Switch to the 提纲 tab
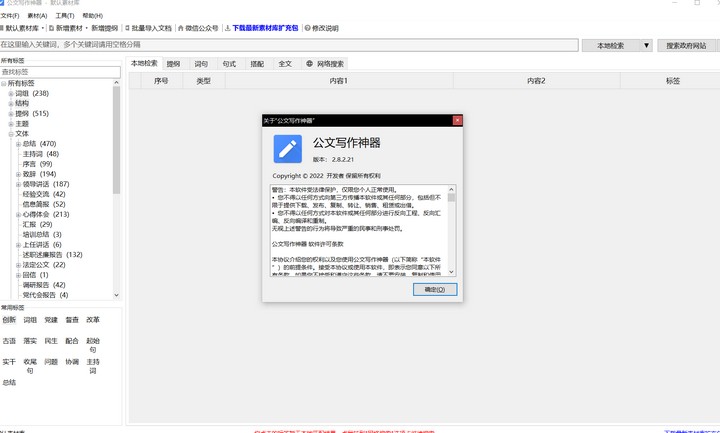Screen dimensions: 720x433 click(174, 63)
